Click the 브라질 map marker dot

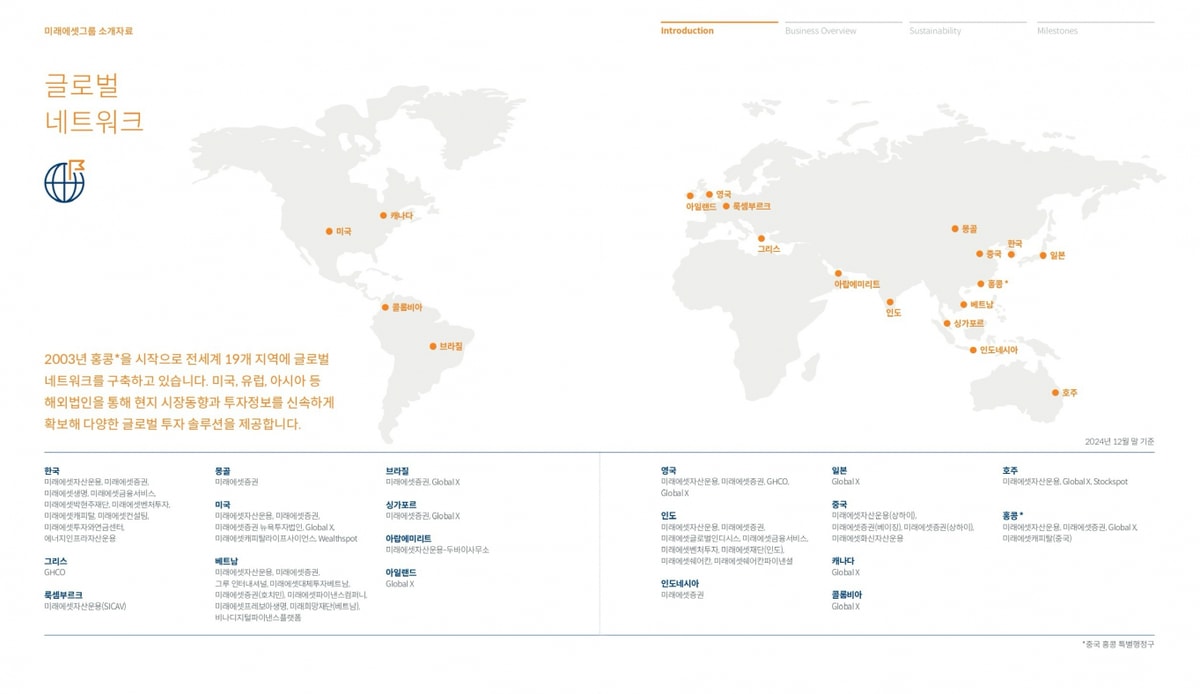pyautogui.click(x=433, y=347)
